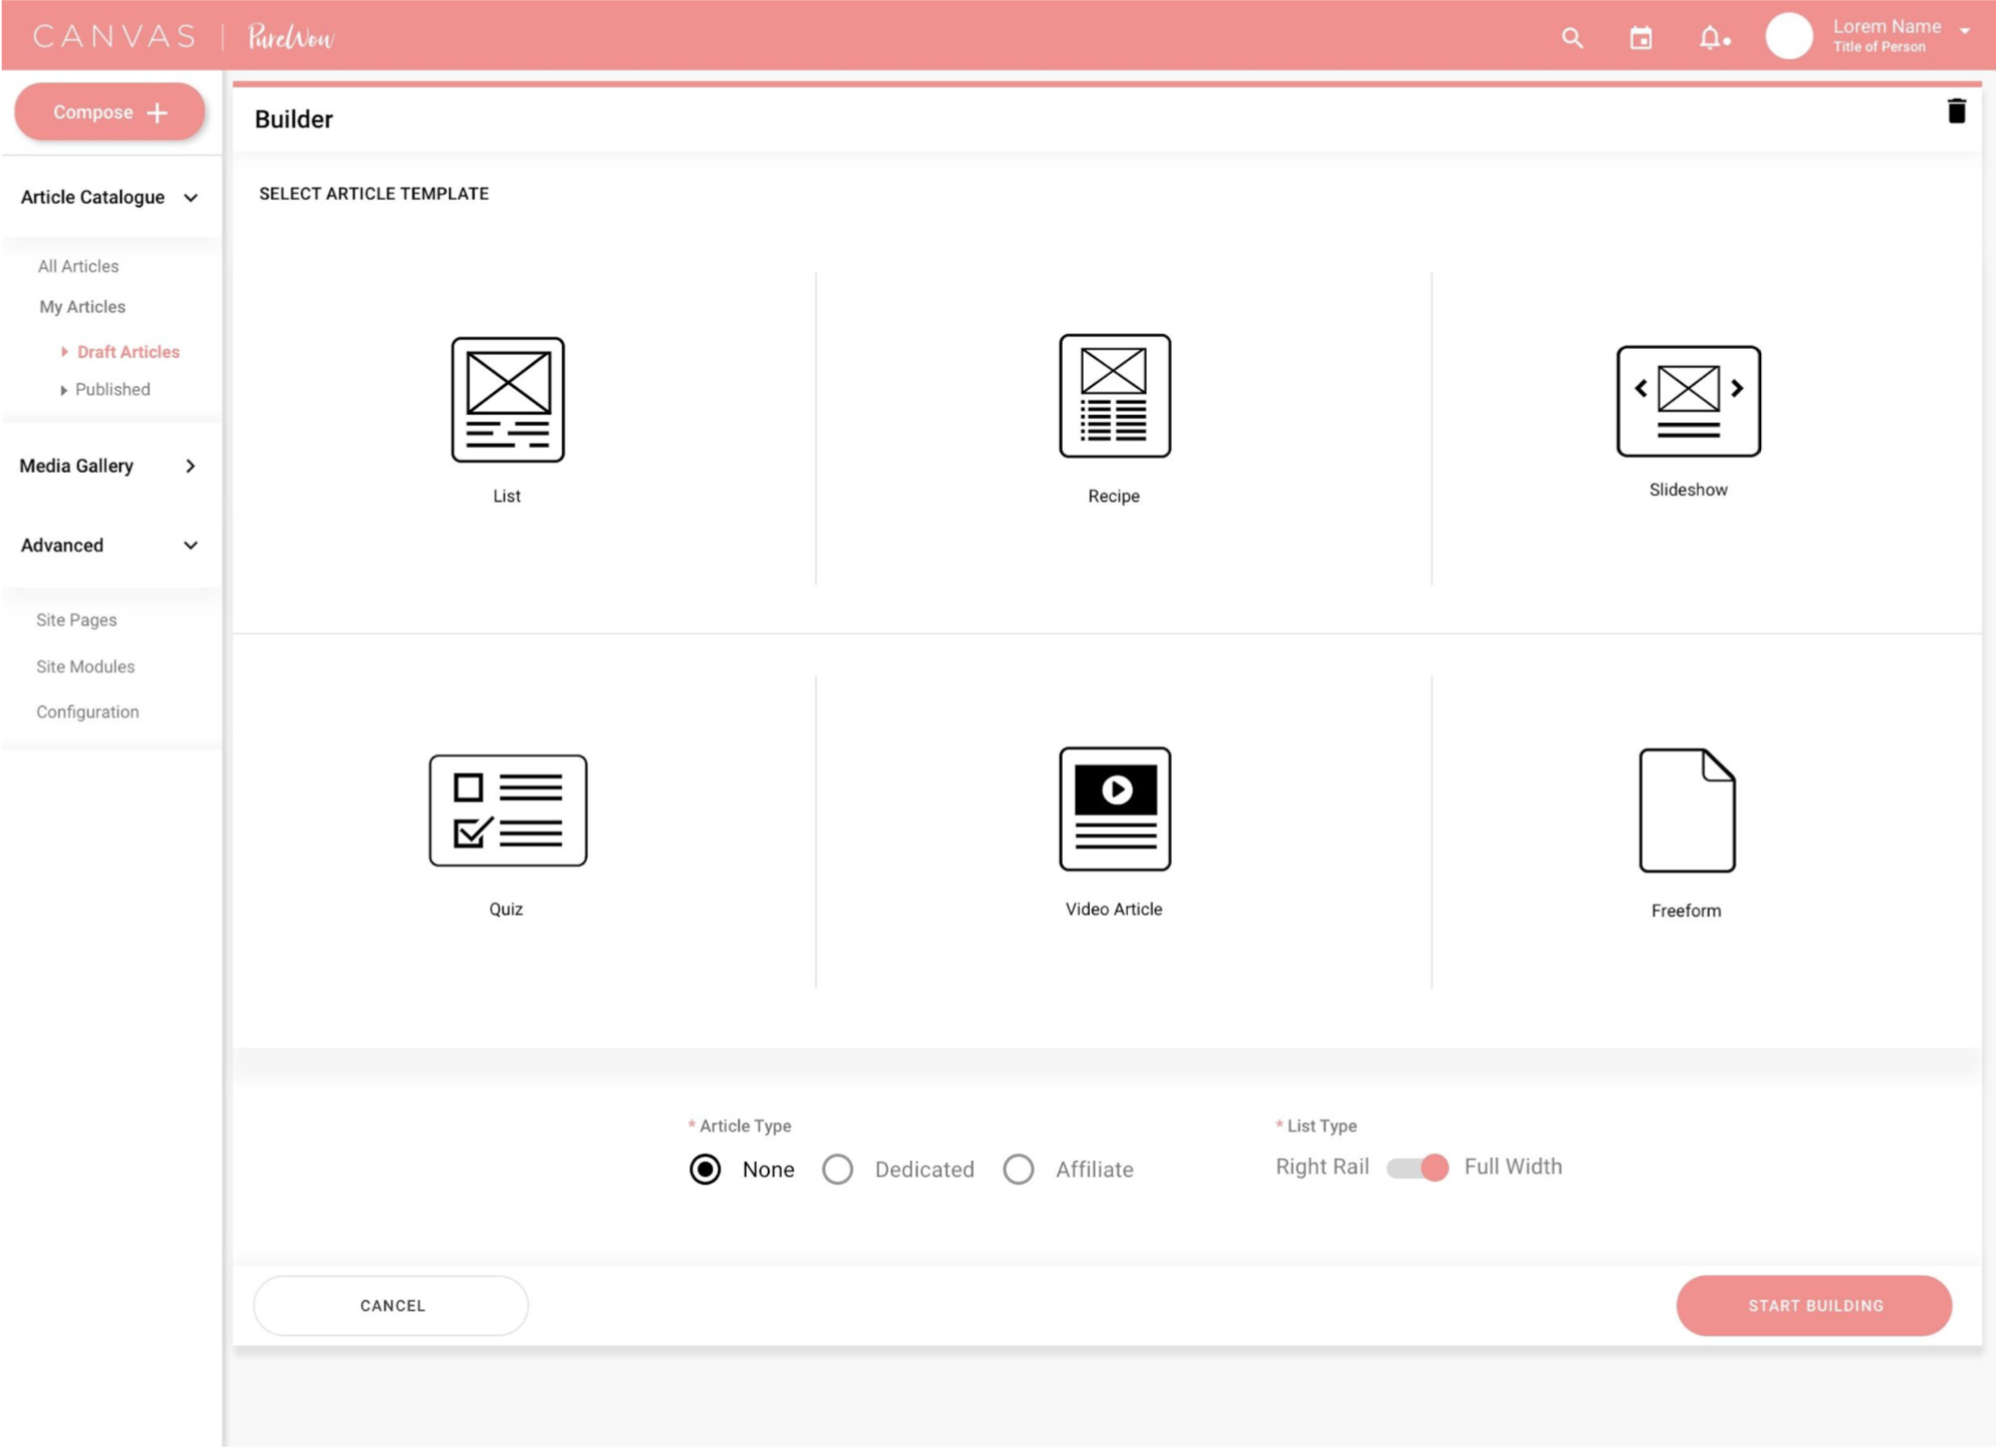Viewport: 1996px width, 1452px height.
Task: Select the Affiliate article type radio
Action: tap(1018, 1169)
